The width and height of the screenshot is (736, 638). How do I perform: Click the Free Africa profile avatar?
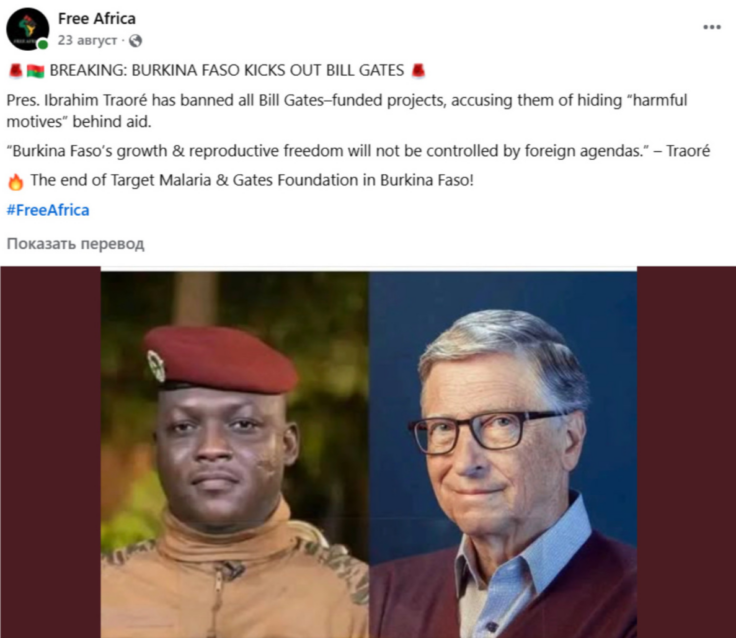click(28, 29)
